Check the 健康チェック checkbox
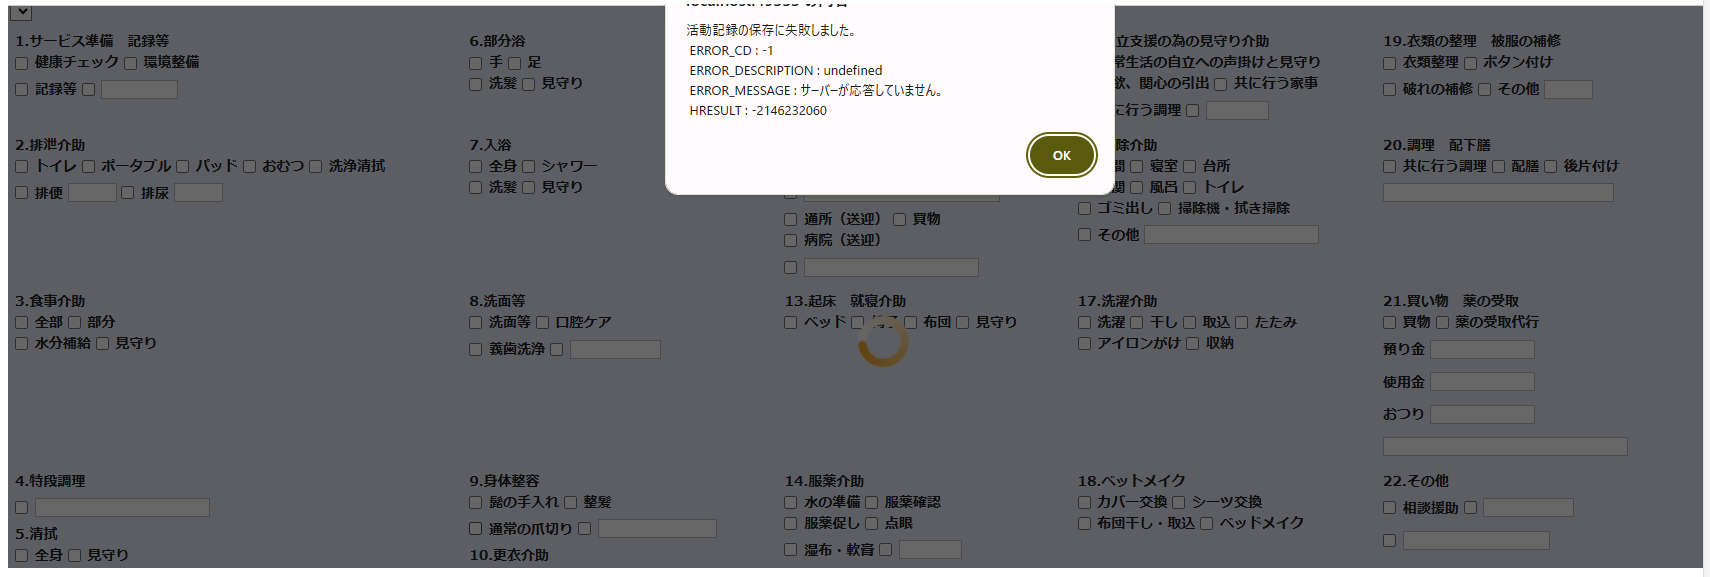This screenshot has width=1710, height=577. click(22, 63)
